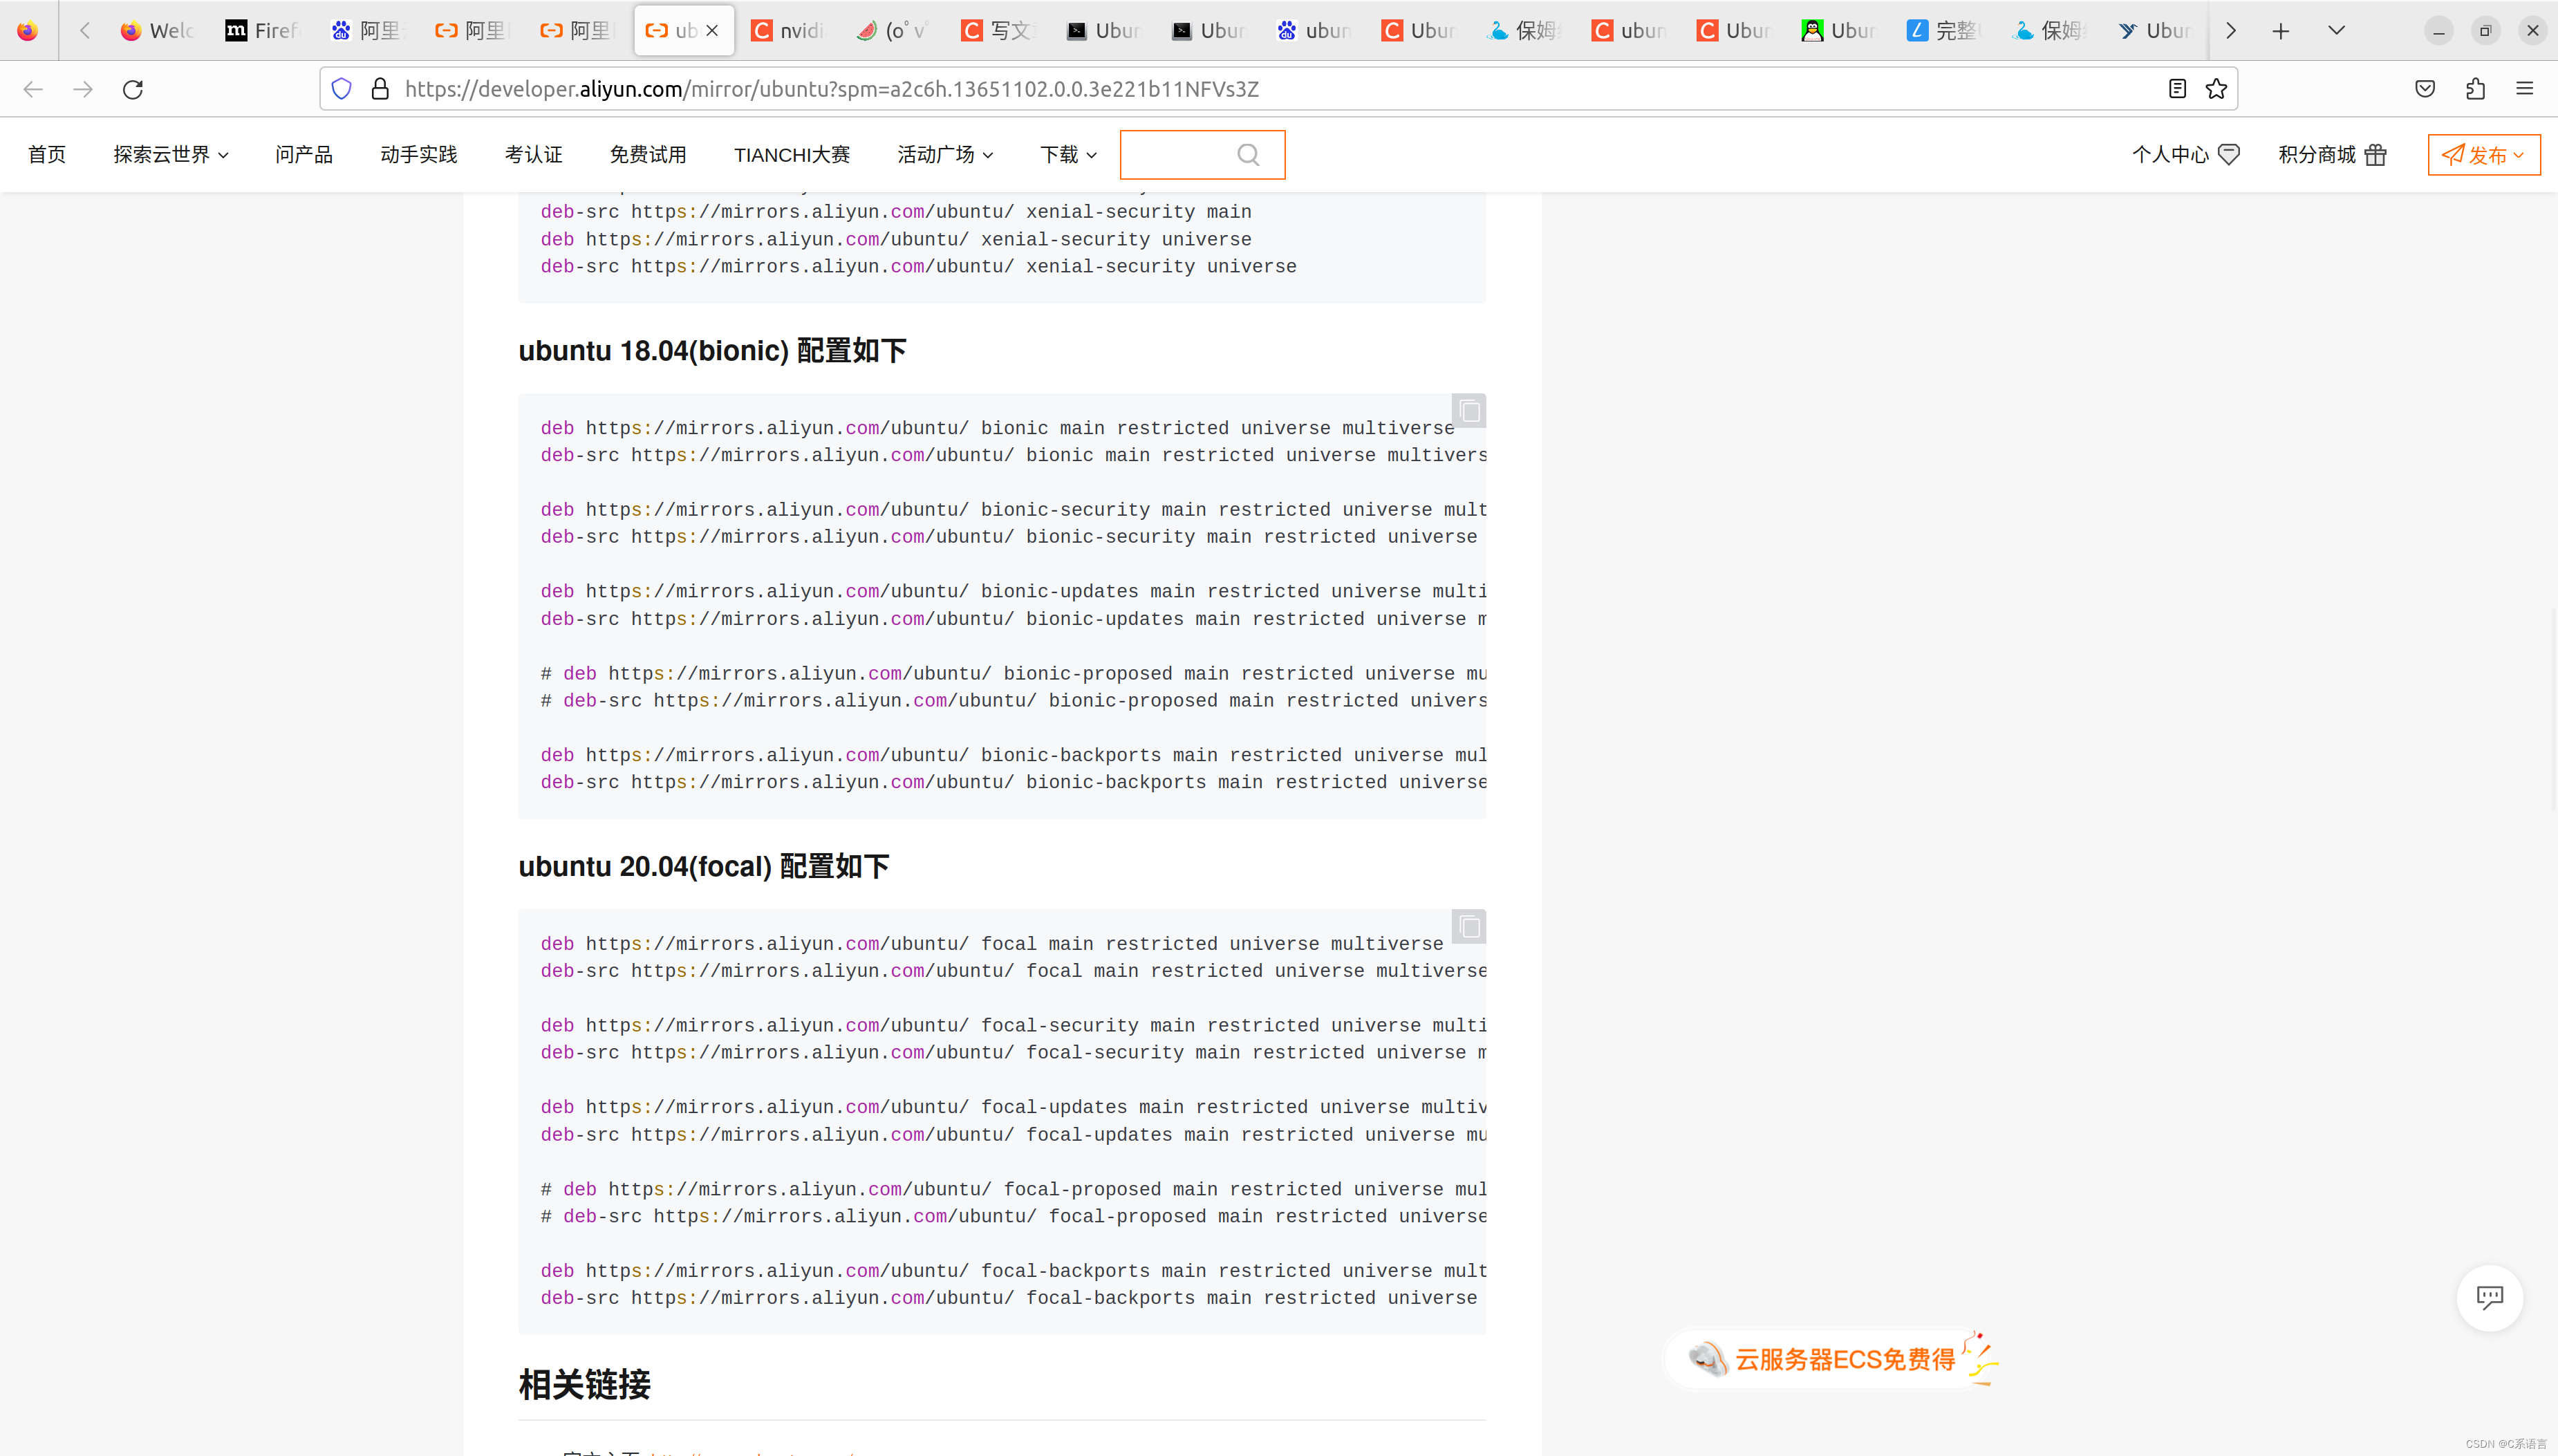Click the search magnifier icon in site header
This screenshot has width=2558, height=1456.
pos(1248,155)
